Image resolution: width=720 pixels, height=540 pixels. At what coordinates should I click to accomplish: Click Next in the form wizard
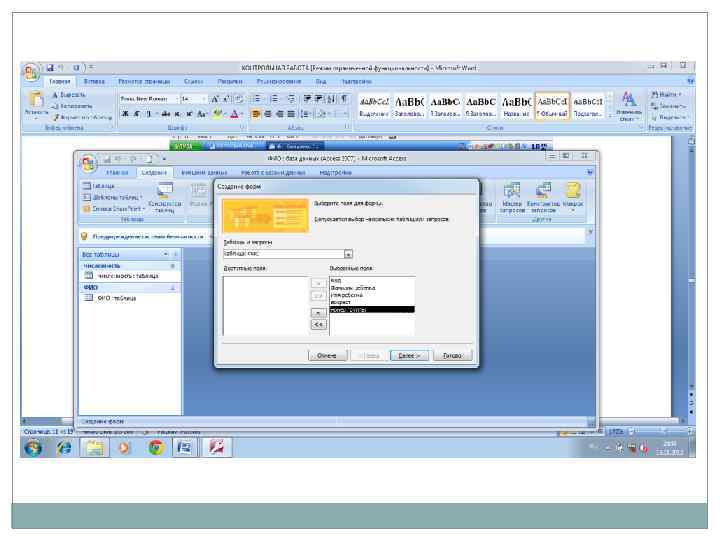click(x=409, y=355)
